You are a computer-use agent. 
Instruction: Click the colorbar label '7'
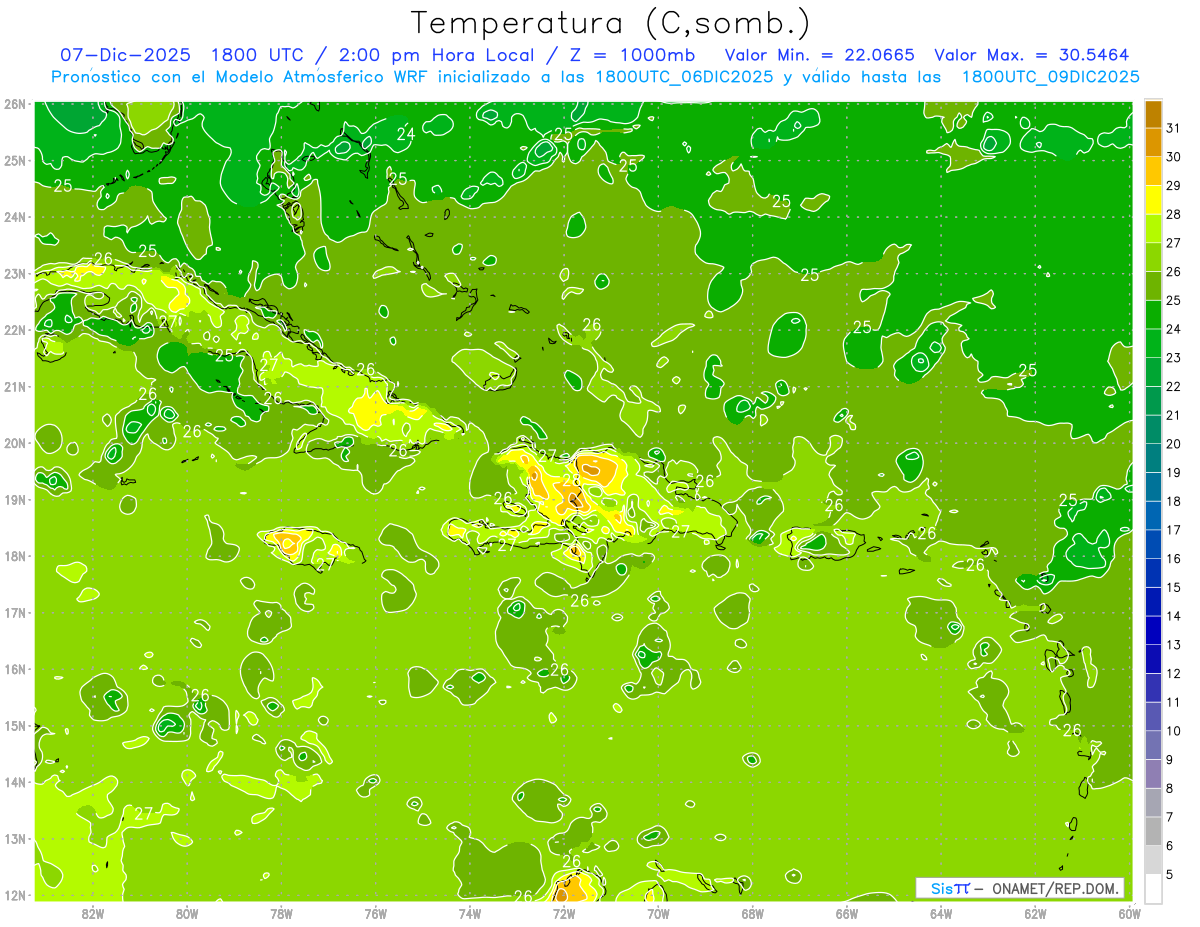pyautogui.click(x=1172, y=817)
